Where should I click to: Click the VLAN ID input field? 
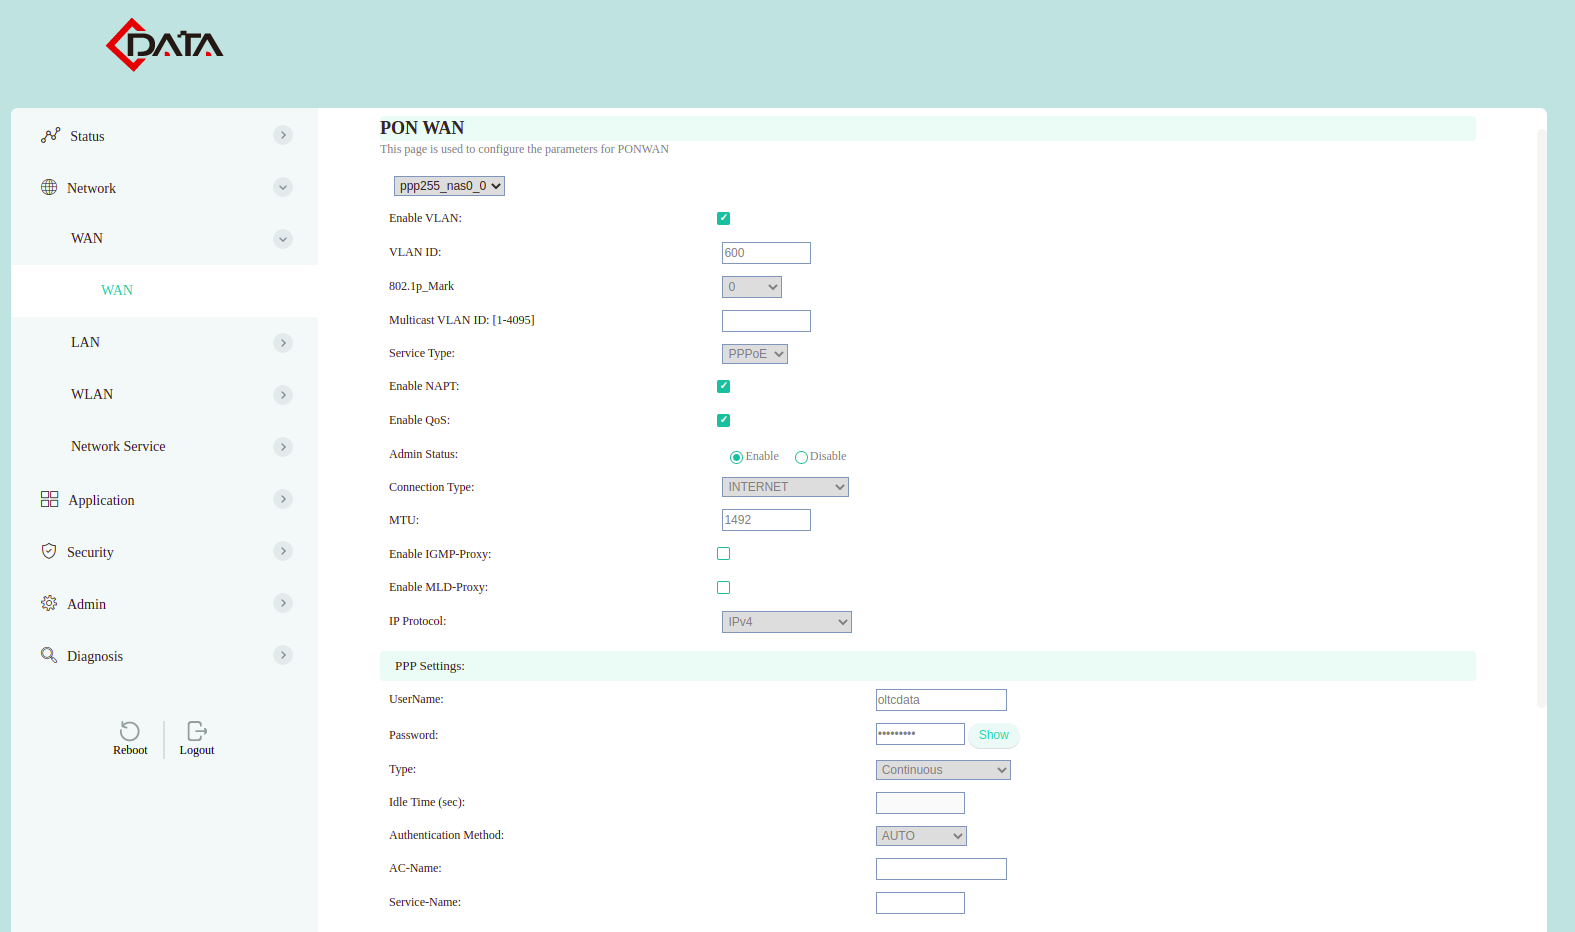(x=766, y=253)
